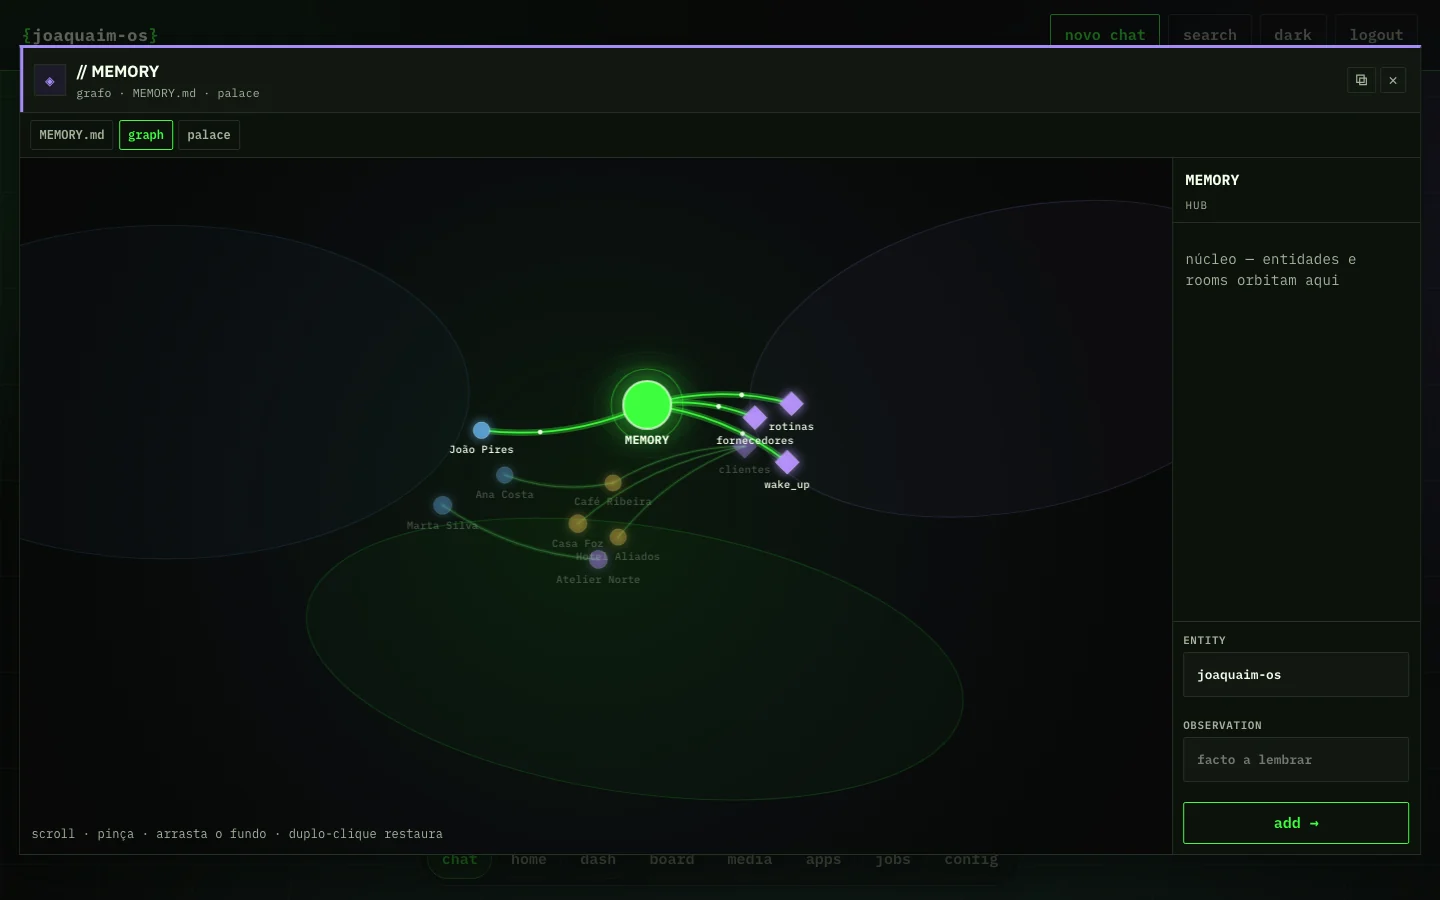Close the MEMORY panel

pyautogui.click(x=1393, y=80)
